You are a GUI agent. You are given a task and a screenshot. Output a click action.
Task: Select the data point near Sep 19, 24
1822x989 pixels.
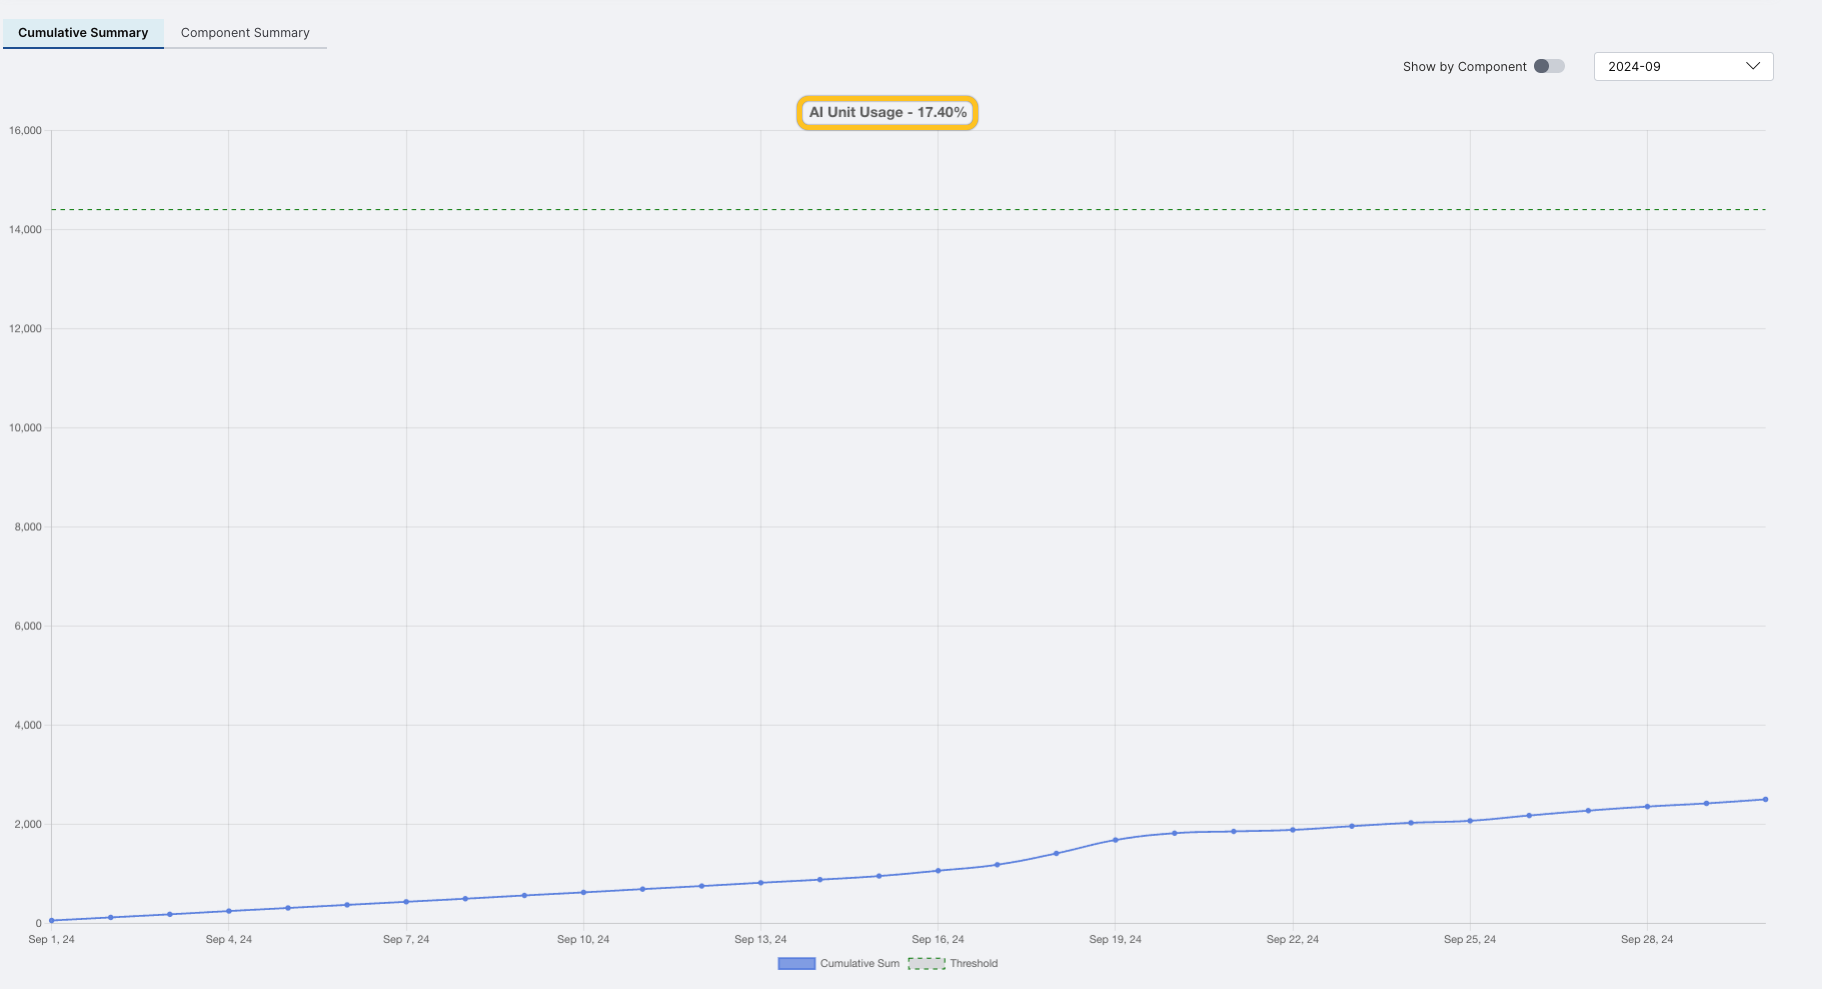click(1114, 840)
